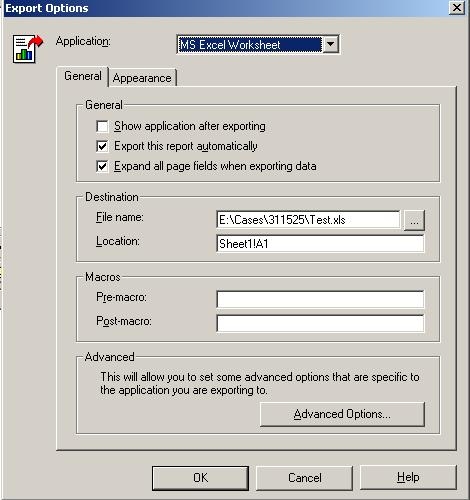Click the file browse ellipsis button
Image resolution: width=470 pixels, height=500 pixels.
click(x=414, y=220)
